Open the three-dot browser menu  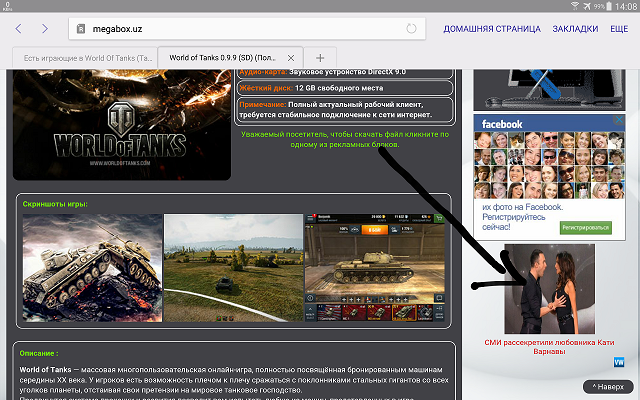click(622, 29)
